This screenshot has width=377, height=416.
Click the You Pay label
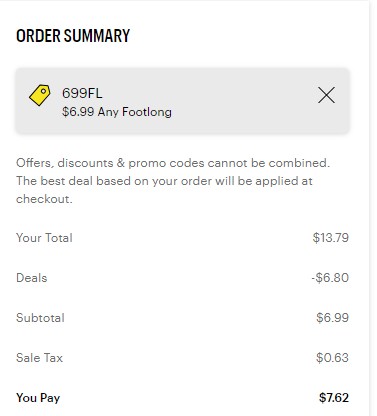[x=38, y=398]
